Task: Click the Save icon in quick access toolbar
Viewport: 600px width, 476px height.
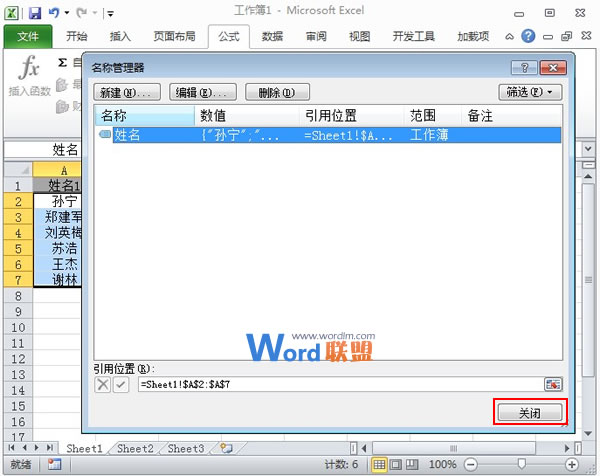Action: point(34,13)
